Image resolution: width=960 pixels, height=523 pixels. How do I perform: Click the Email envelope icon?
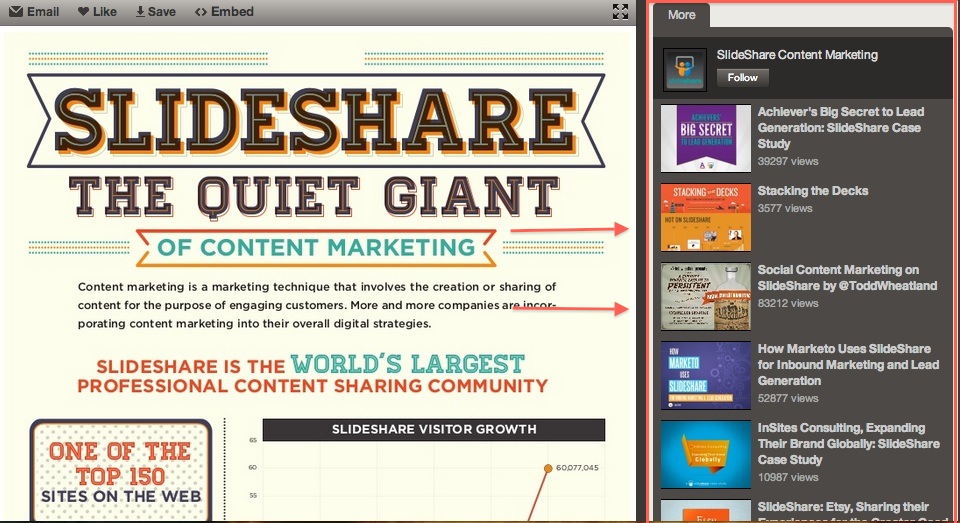click(16, 12)
